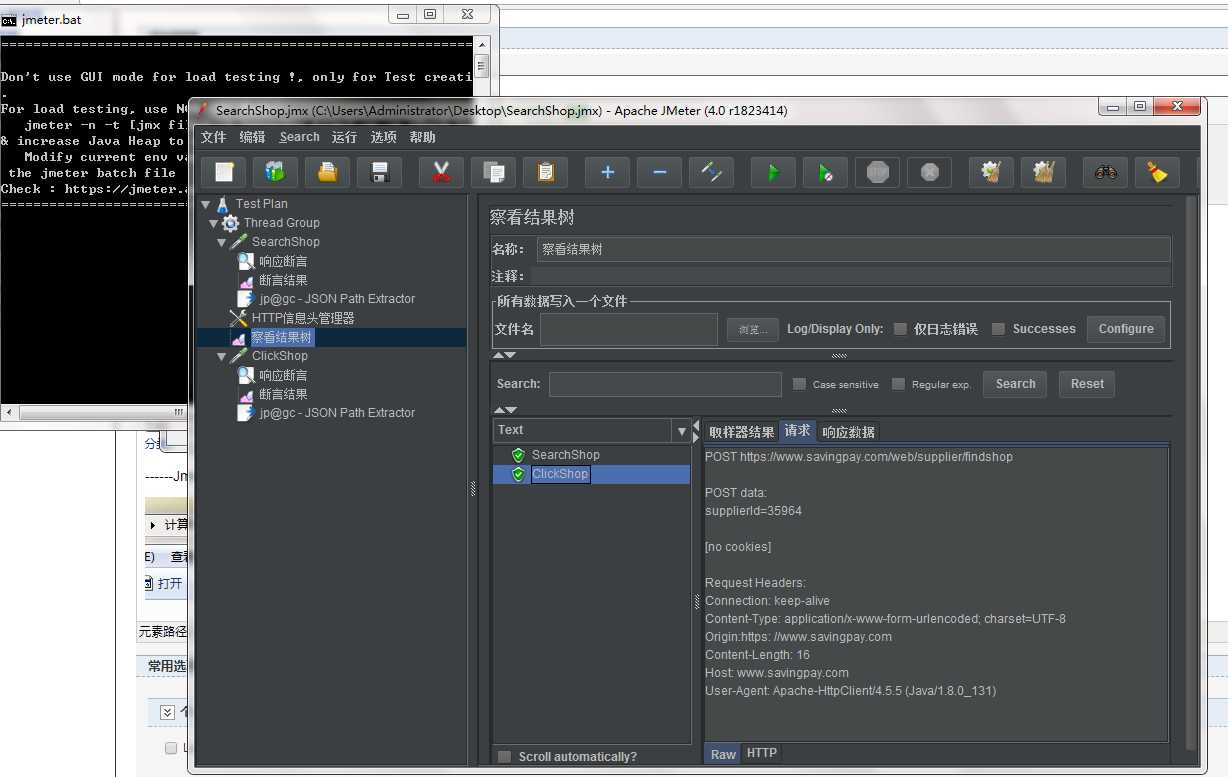This screenshot has width=1228, height=777.
Task: Click the Copy toolbar icon
Action: click(493, 172)
